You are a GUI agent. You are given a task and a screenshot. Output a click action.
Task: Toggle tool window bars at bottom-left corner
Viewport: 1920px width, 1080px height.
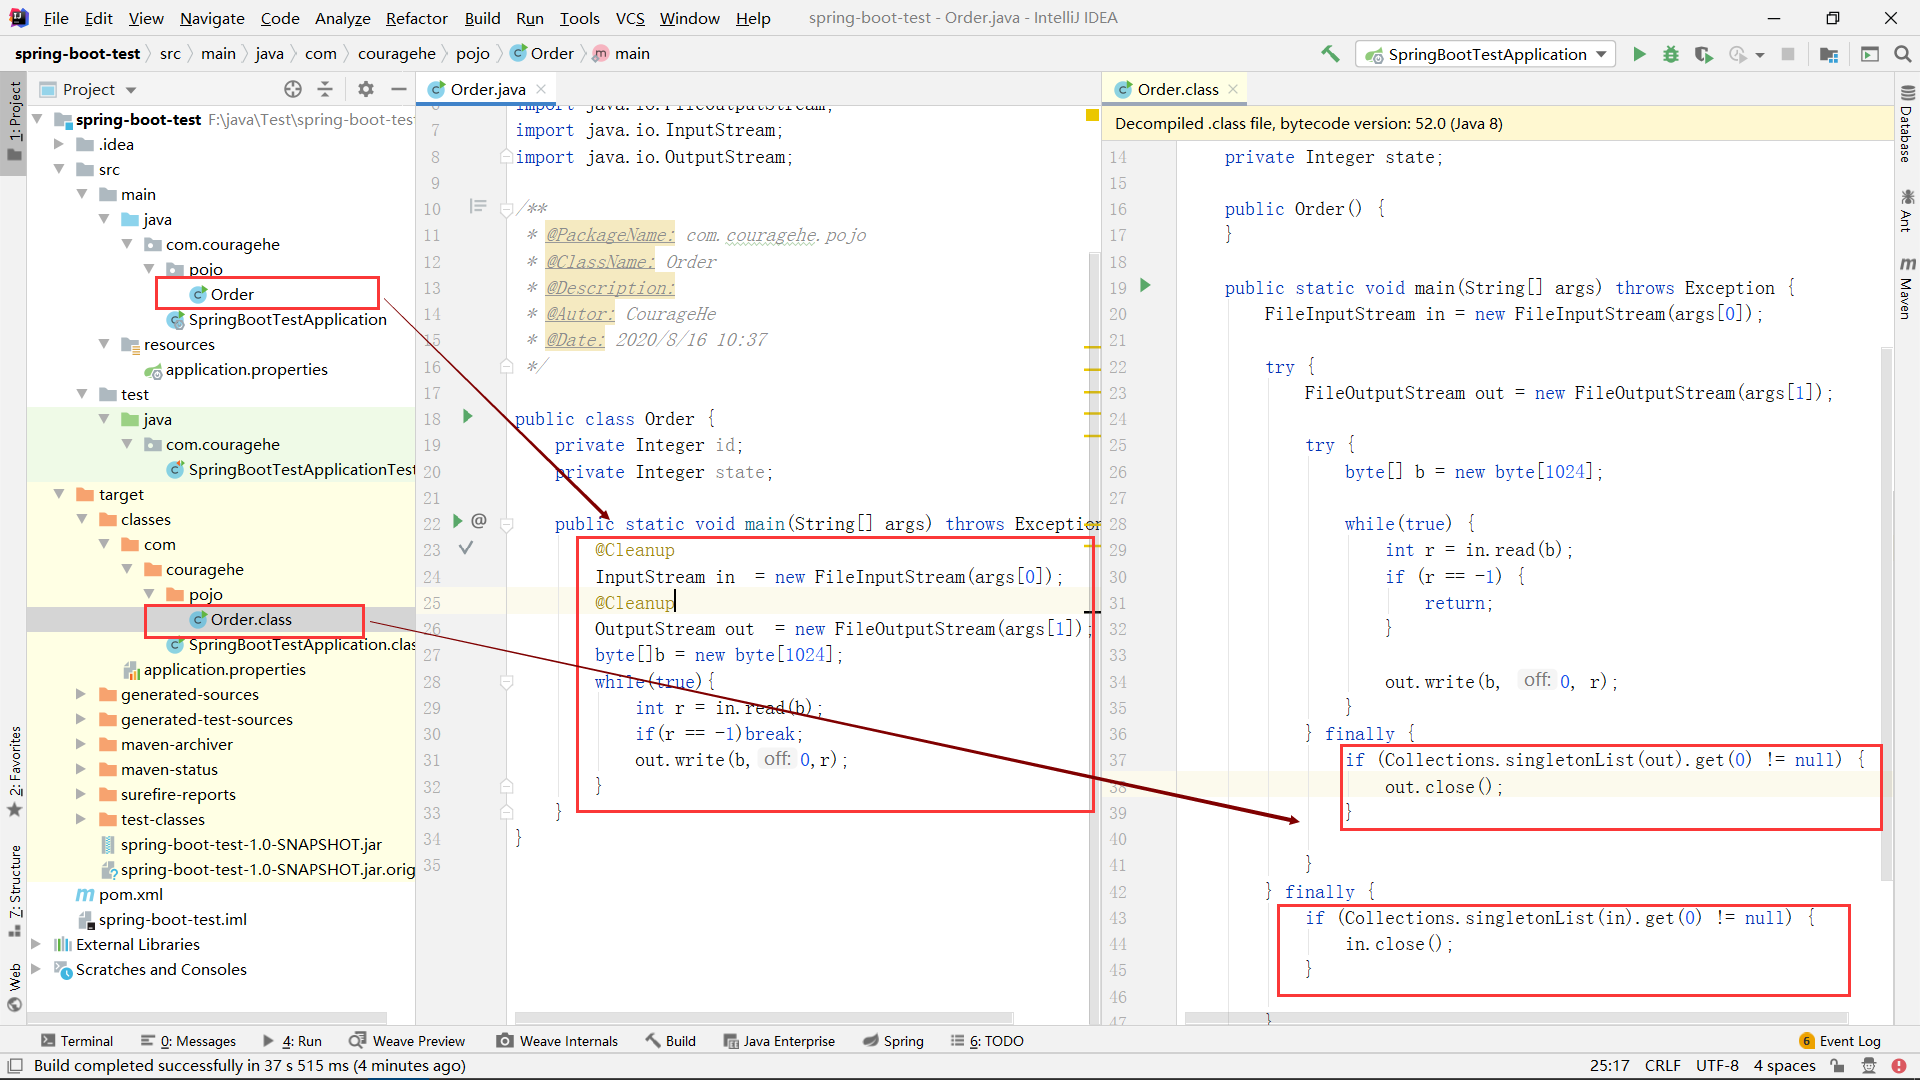coord(14,1066)
